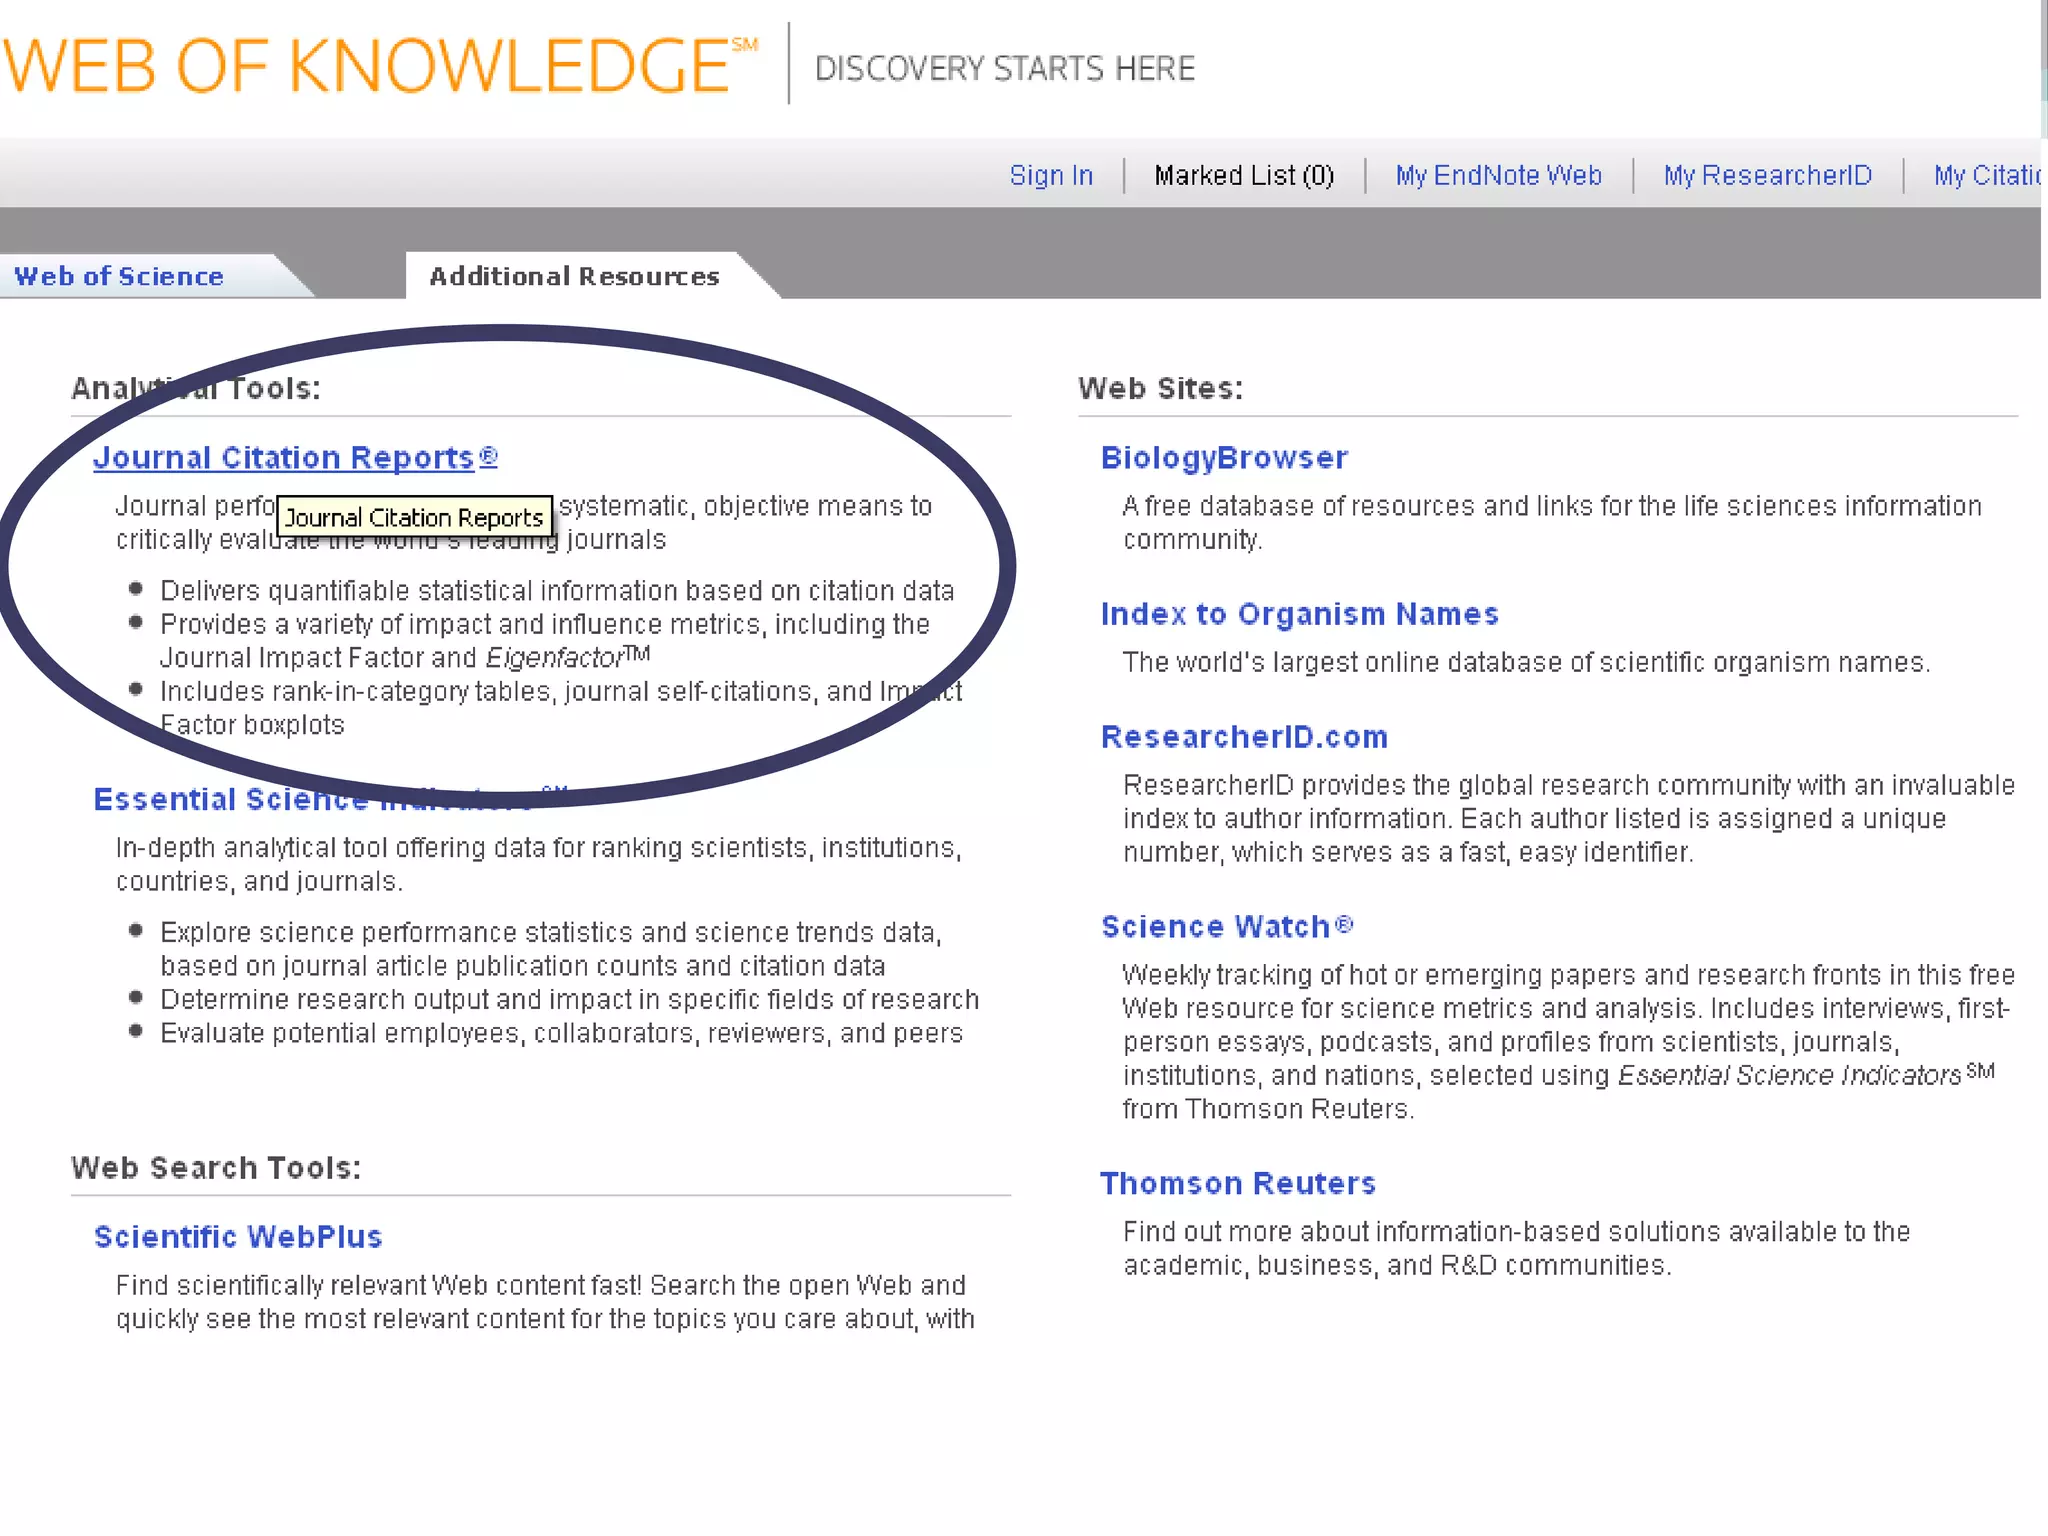Click the Sign In link
The height and width of the screenshot is (1536, 2048).
(x=1050, y=176)
